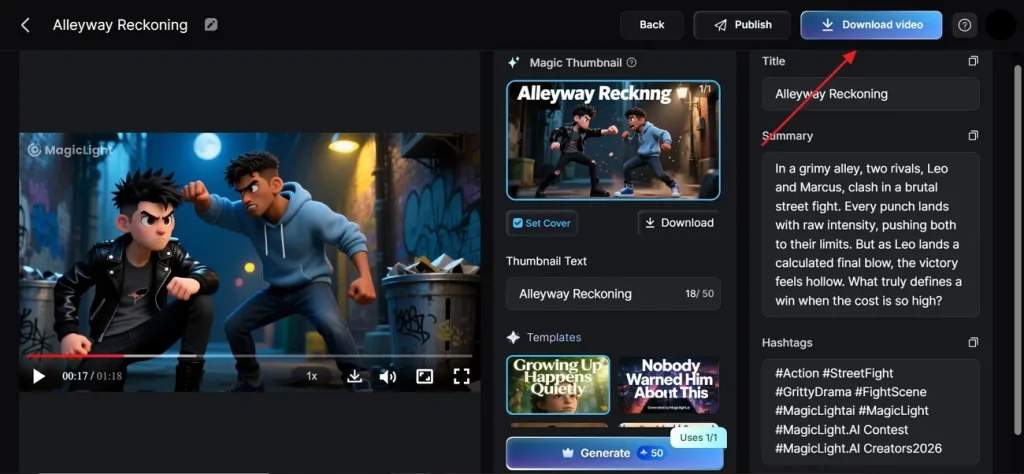
Task: Open help via the question mark icon
Action: [964, 25]
